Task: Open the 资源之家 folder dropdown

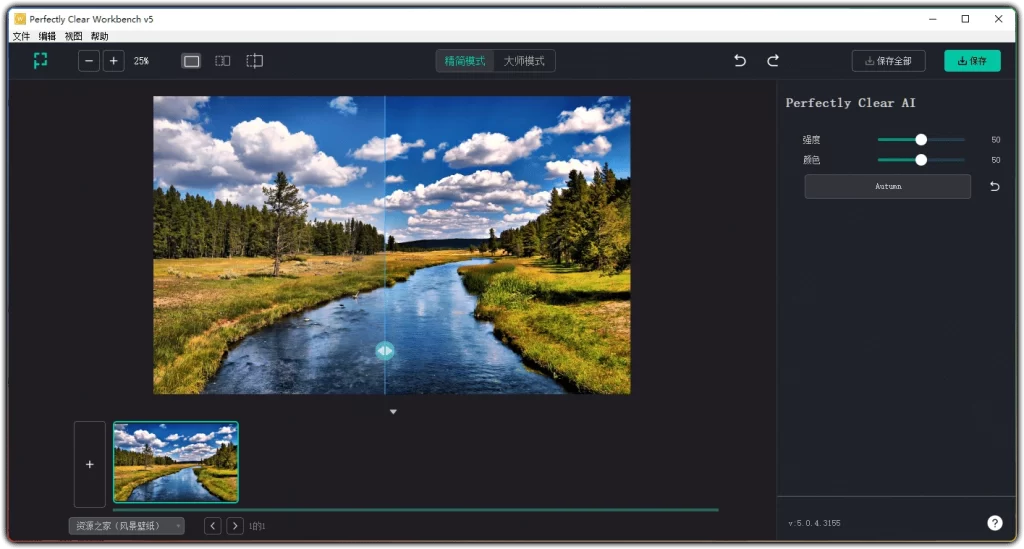Action: tap(126, 526)
